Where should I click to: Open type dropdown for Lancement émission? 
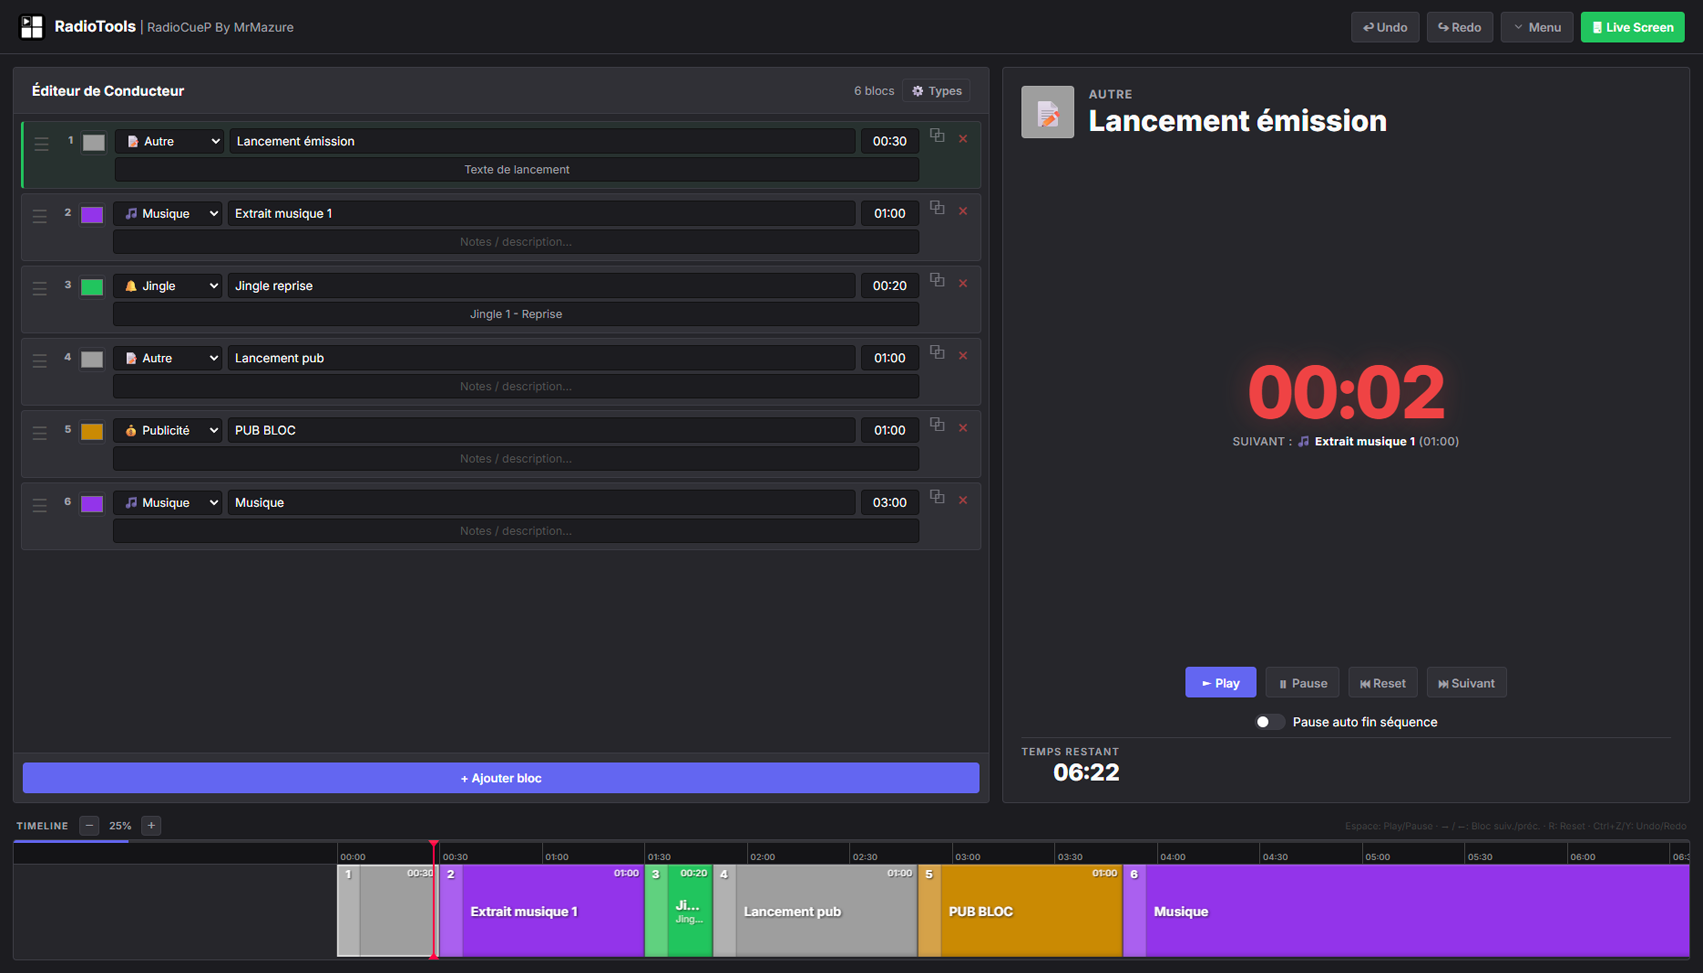pyautogui.click(x=170, y=141)
